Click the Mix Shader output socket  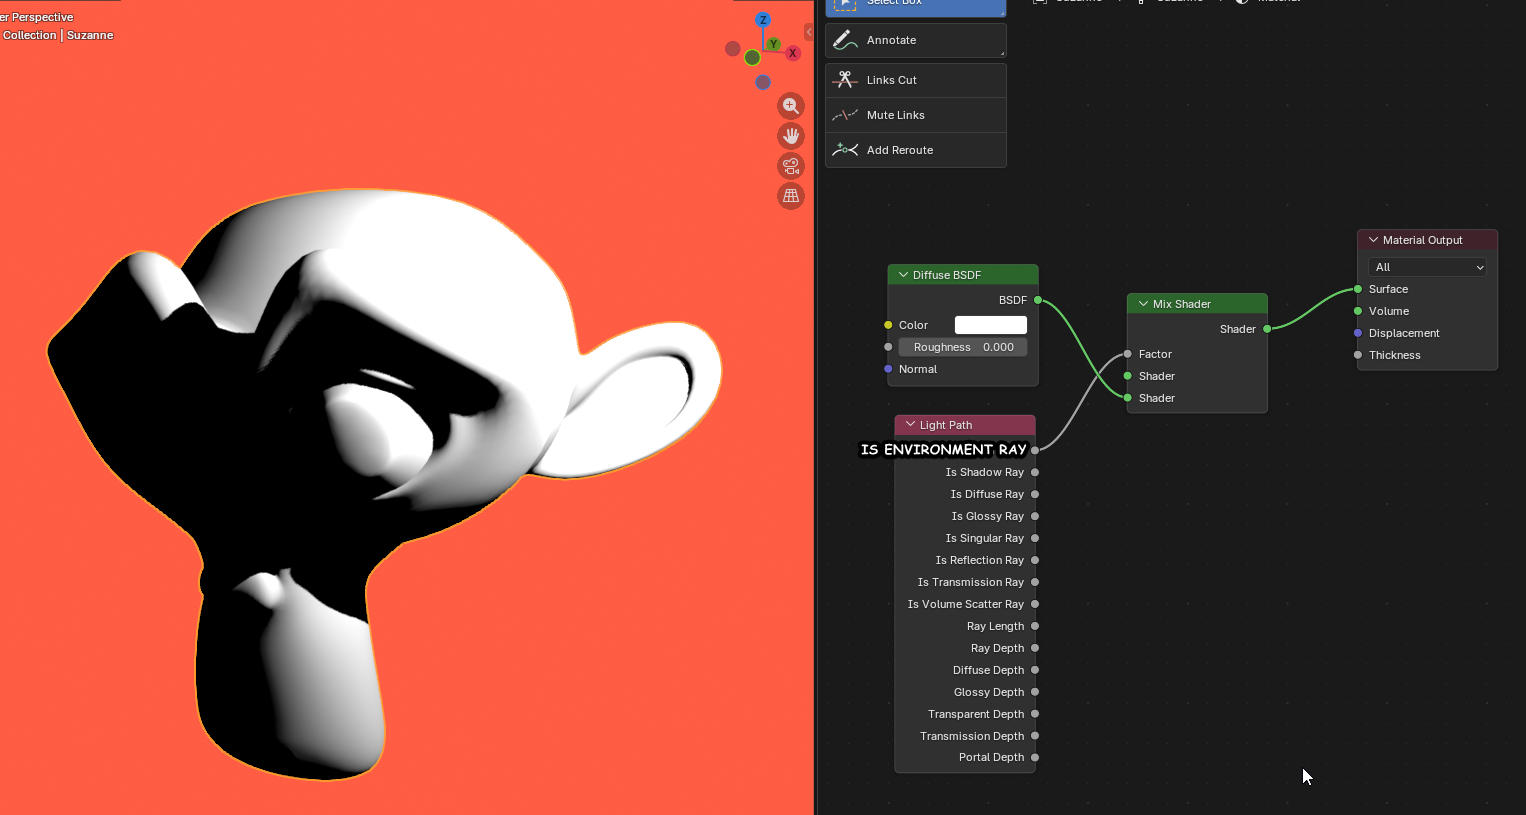tap(1267, 329)
